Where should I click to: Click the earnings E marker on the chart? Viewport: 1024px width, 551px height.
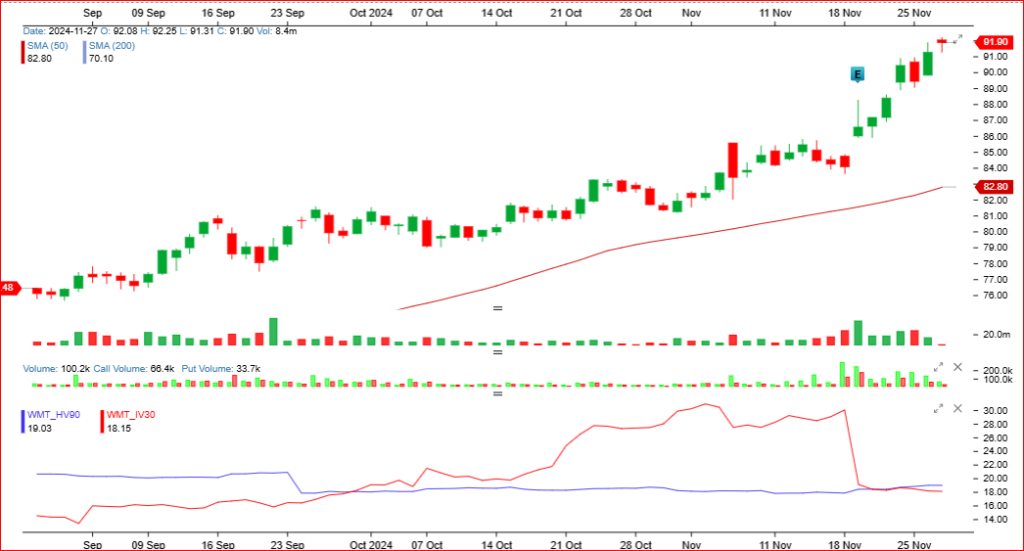[x=857, y=74]
